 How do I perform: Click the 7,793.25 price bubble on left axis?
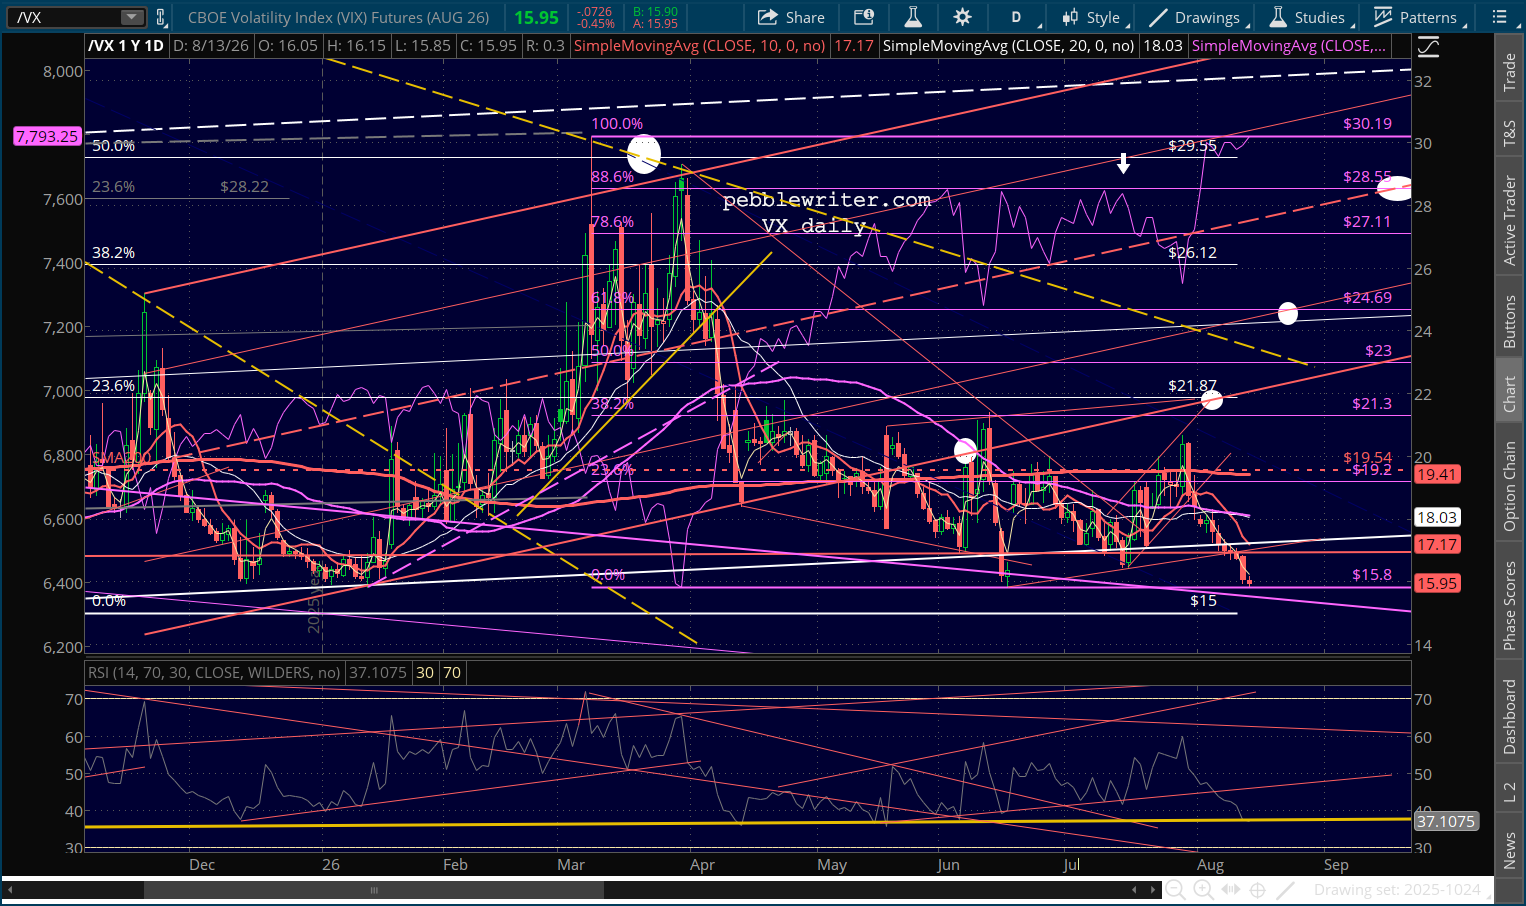tap(47, 136)
